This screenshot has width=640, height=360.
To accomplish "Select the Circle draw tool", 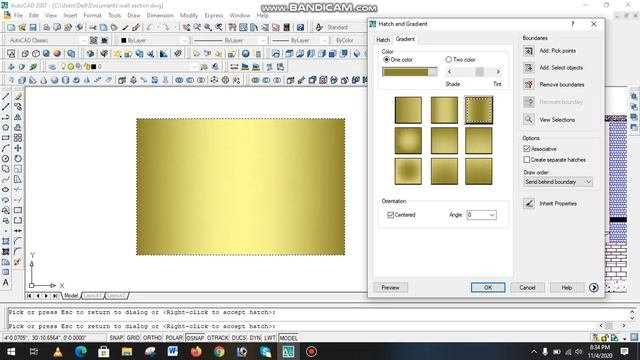I will tap(6, 158).
